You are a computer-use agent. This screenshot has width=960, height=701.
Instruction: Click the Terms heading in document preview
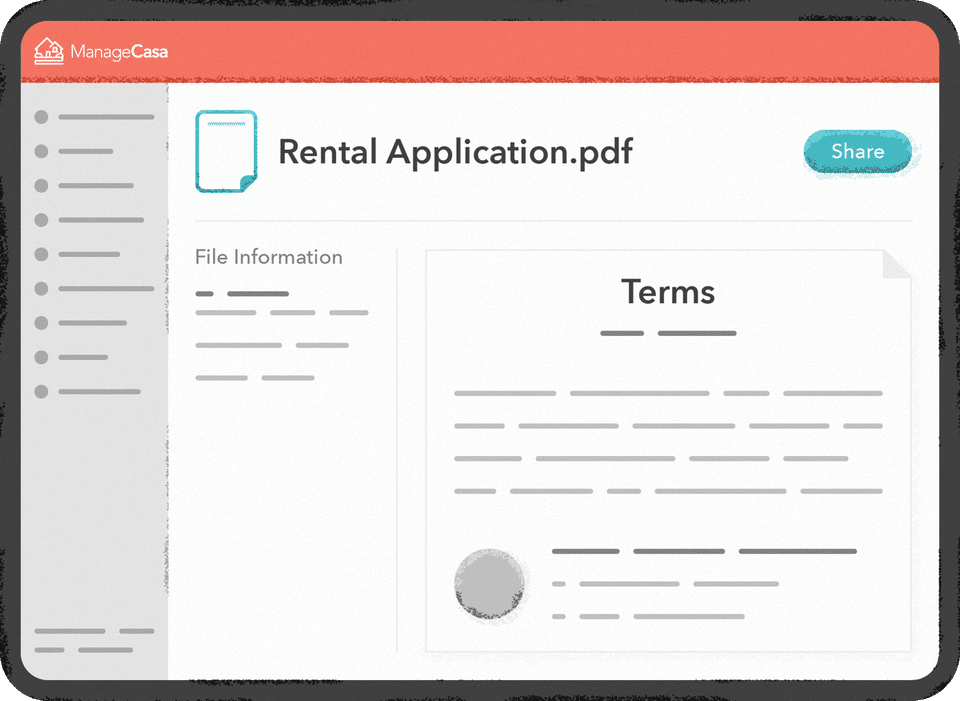point(668,291)
